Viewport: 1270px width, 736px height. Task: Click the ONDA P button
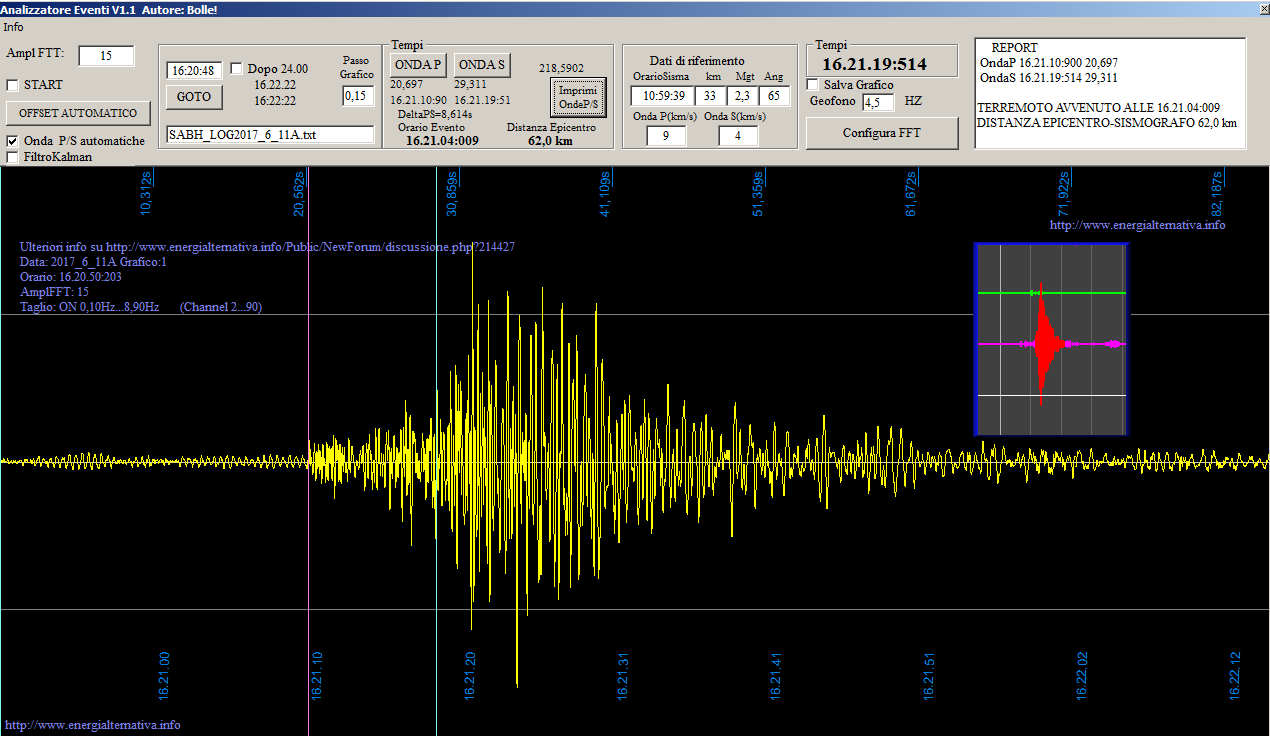point(418,65)
